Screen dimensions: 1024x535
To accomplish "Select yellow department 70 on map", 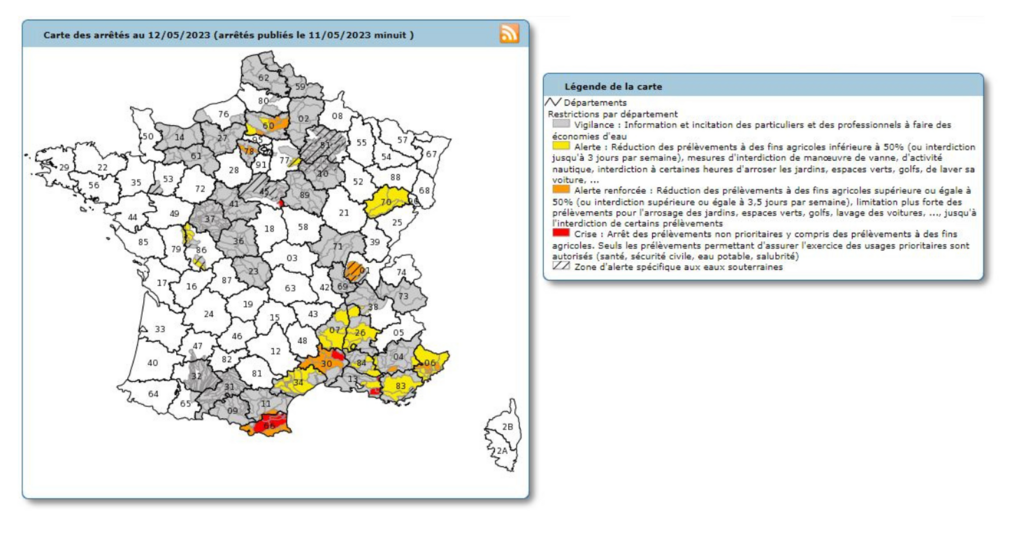I will (x=385, y=202).
